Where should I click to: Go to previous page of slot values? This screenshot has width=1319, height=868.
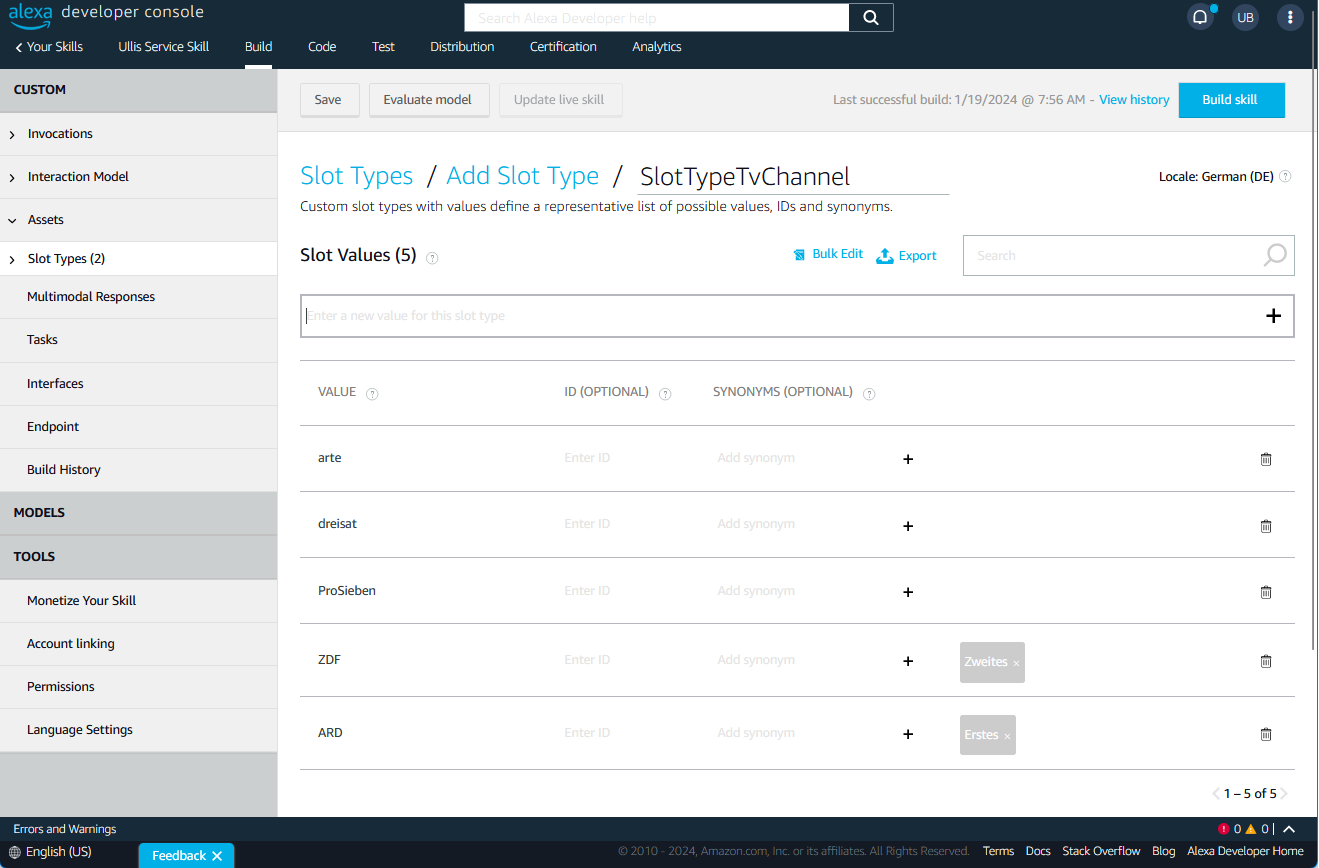1215,794
